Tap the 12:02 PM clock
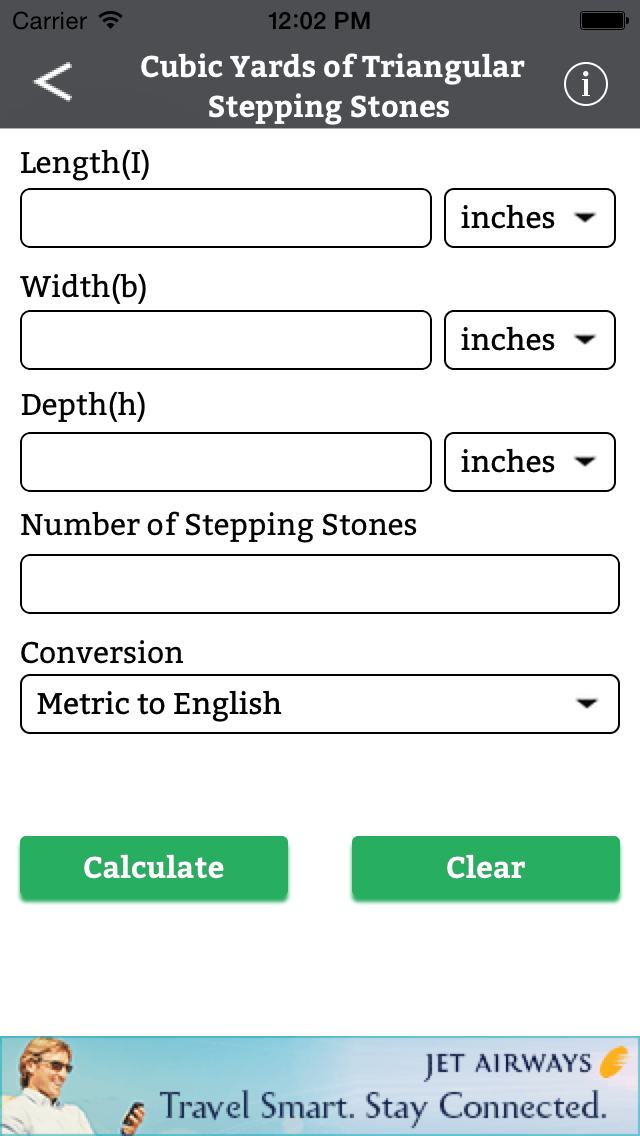The image size is (640, 1136). click(x=320, y=20)
